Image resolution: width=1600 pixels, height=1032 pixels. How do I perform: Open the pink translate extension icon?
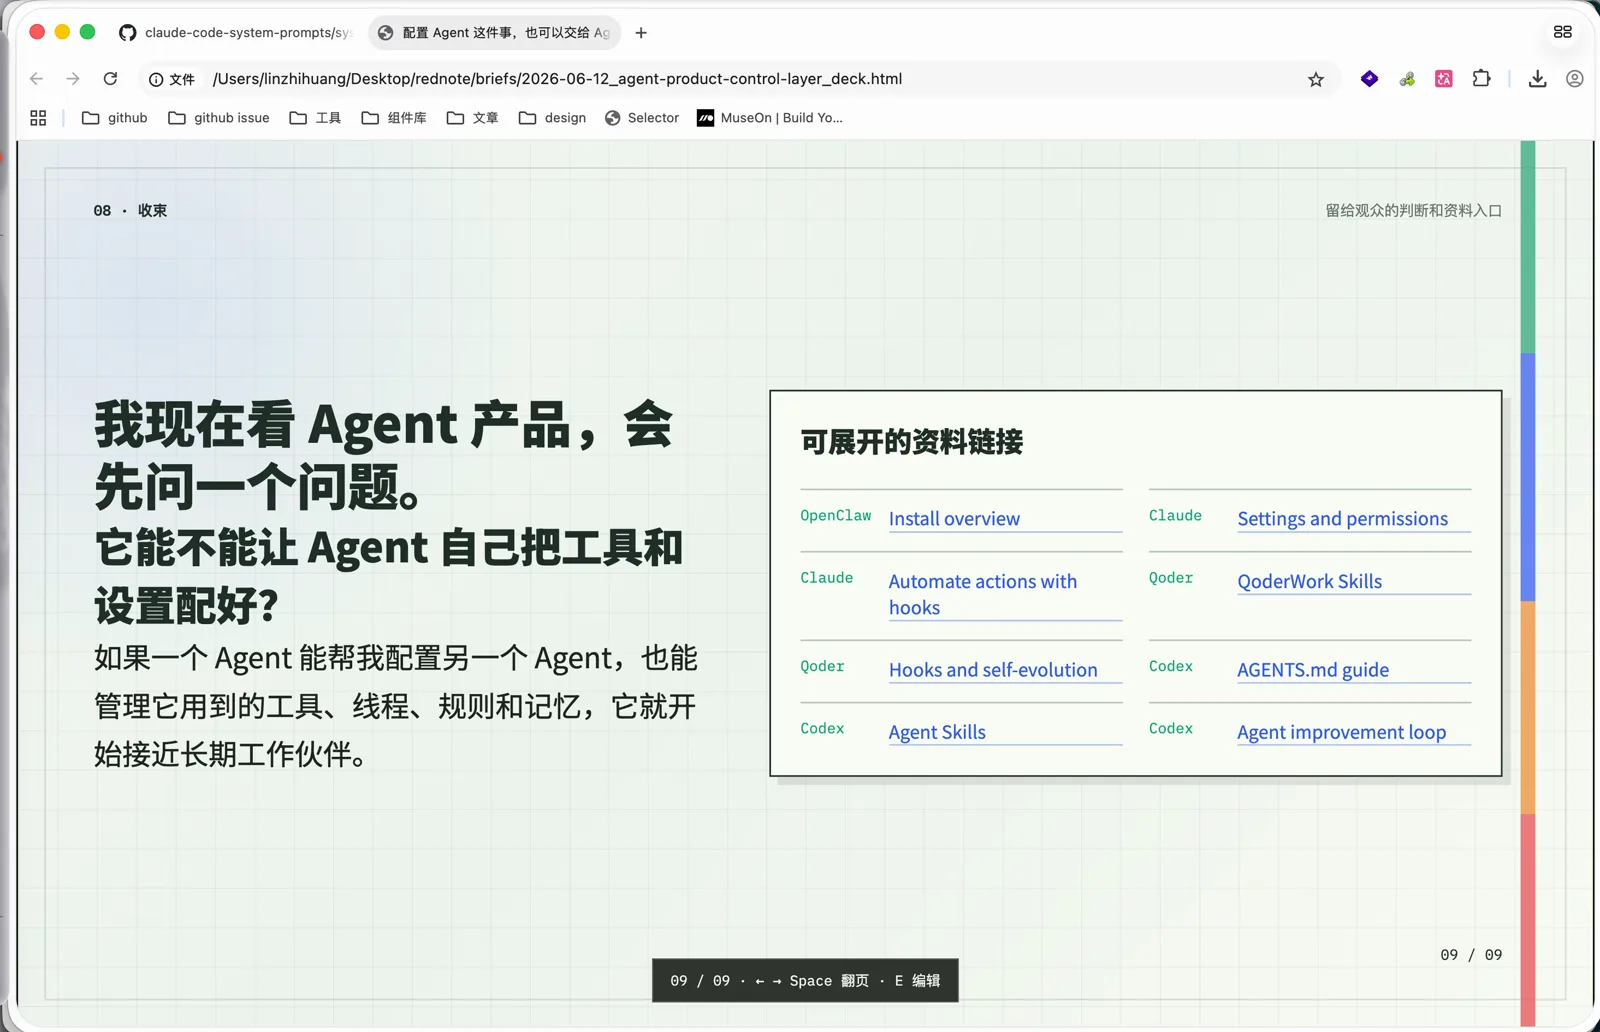point(1444,79)
